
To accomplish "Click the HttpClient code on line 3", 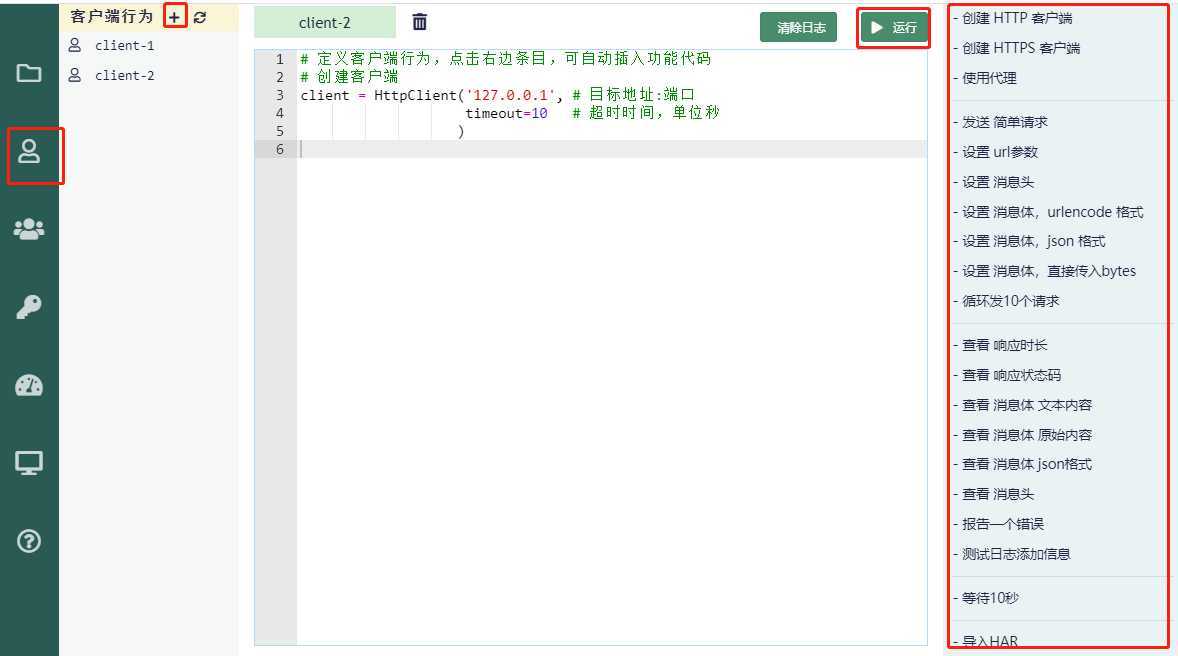I will [x=415, y=95].
